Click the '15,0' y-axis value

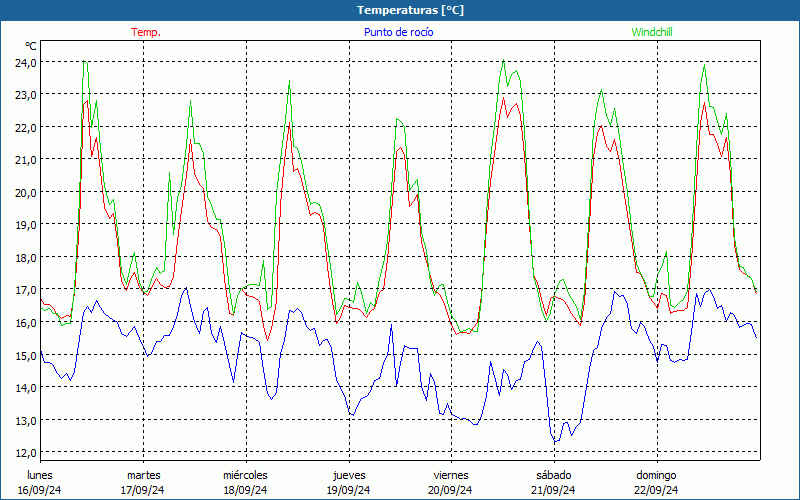click(x=26, y=356)
